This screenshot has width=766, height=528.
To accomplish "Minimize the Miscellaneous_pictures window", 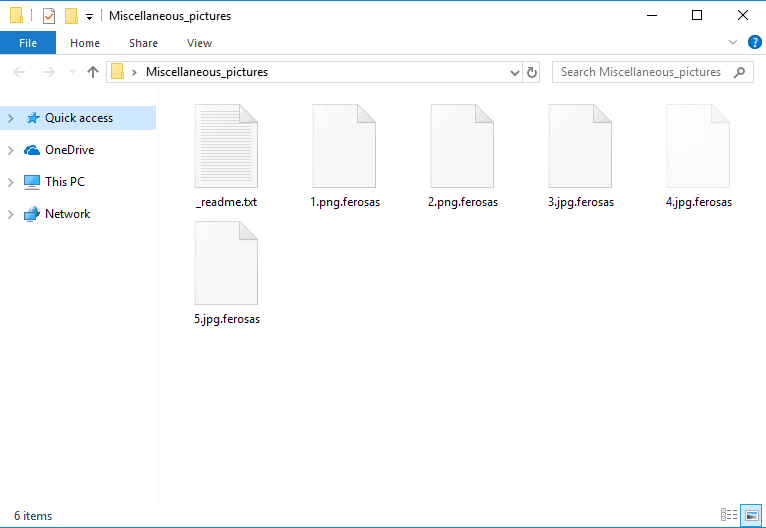I will pos(652,16).
